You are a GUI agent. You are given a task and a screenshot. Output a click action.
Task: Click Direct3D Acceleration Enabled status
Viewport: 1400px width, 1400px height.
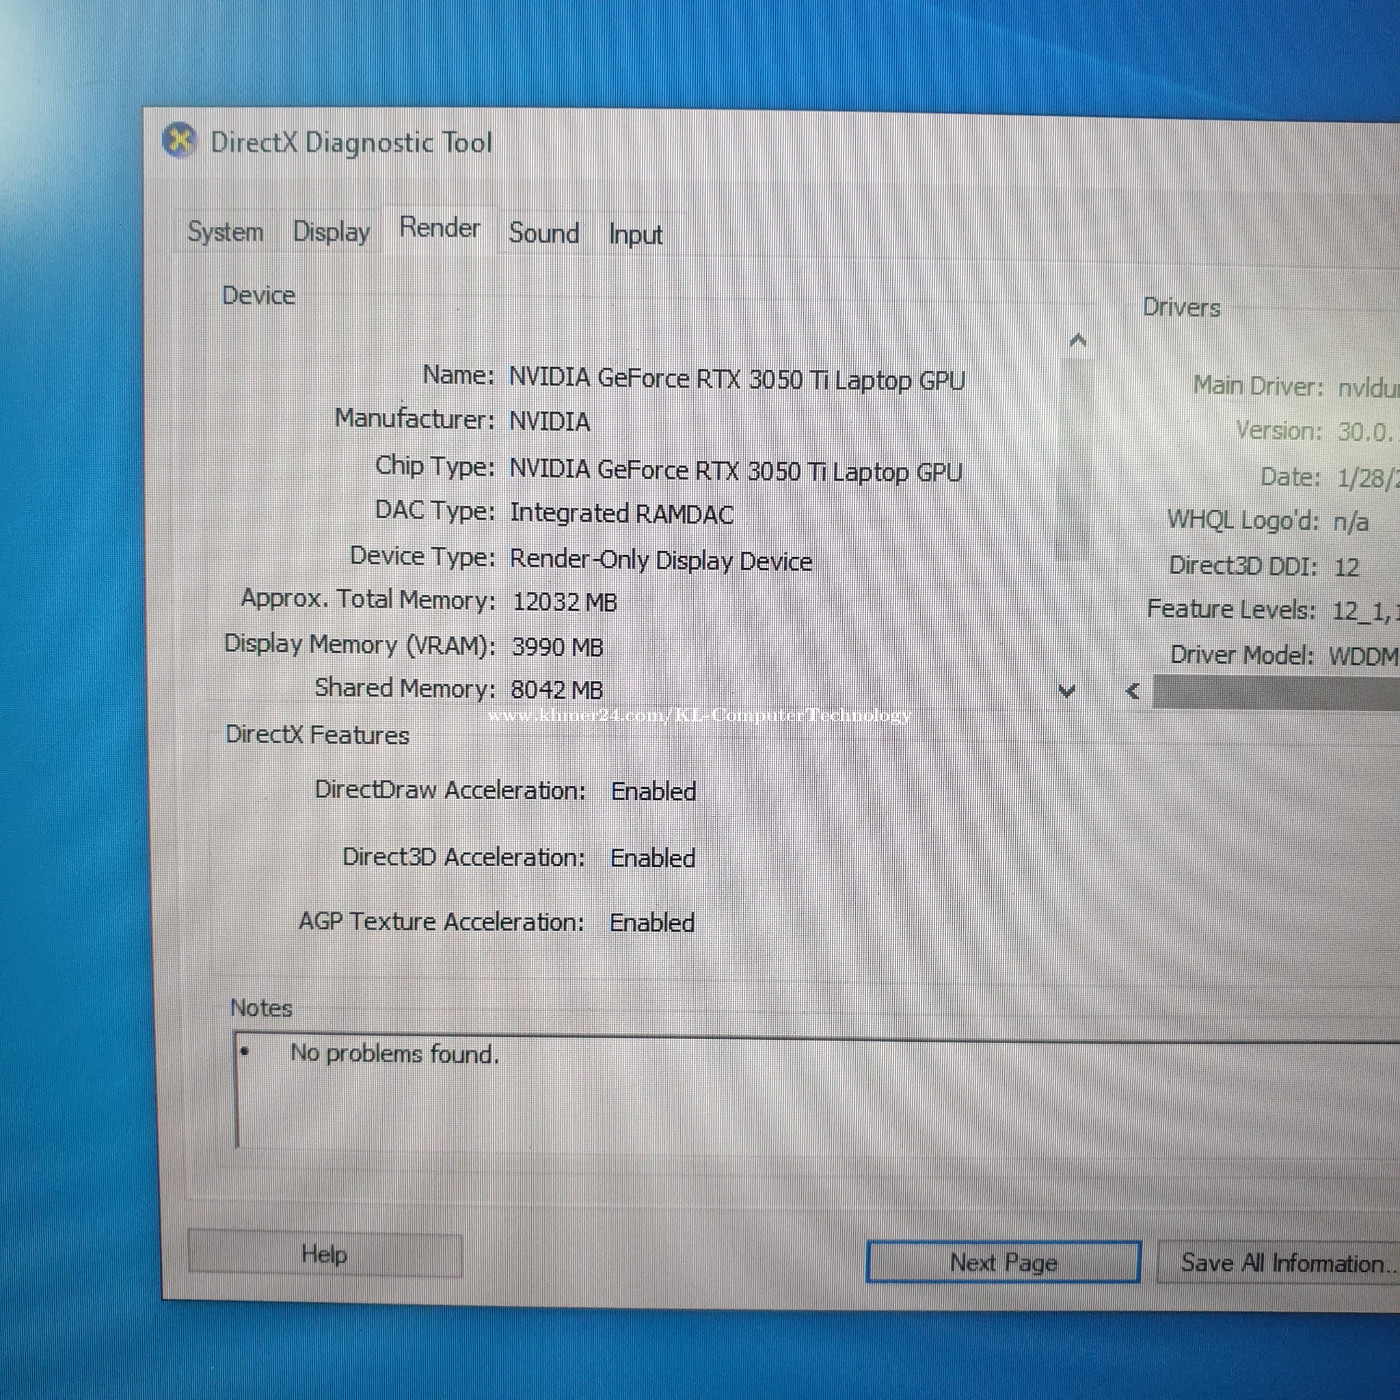coord(652,858)
